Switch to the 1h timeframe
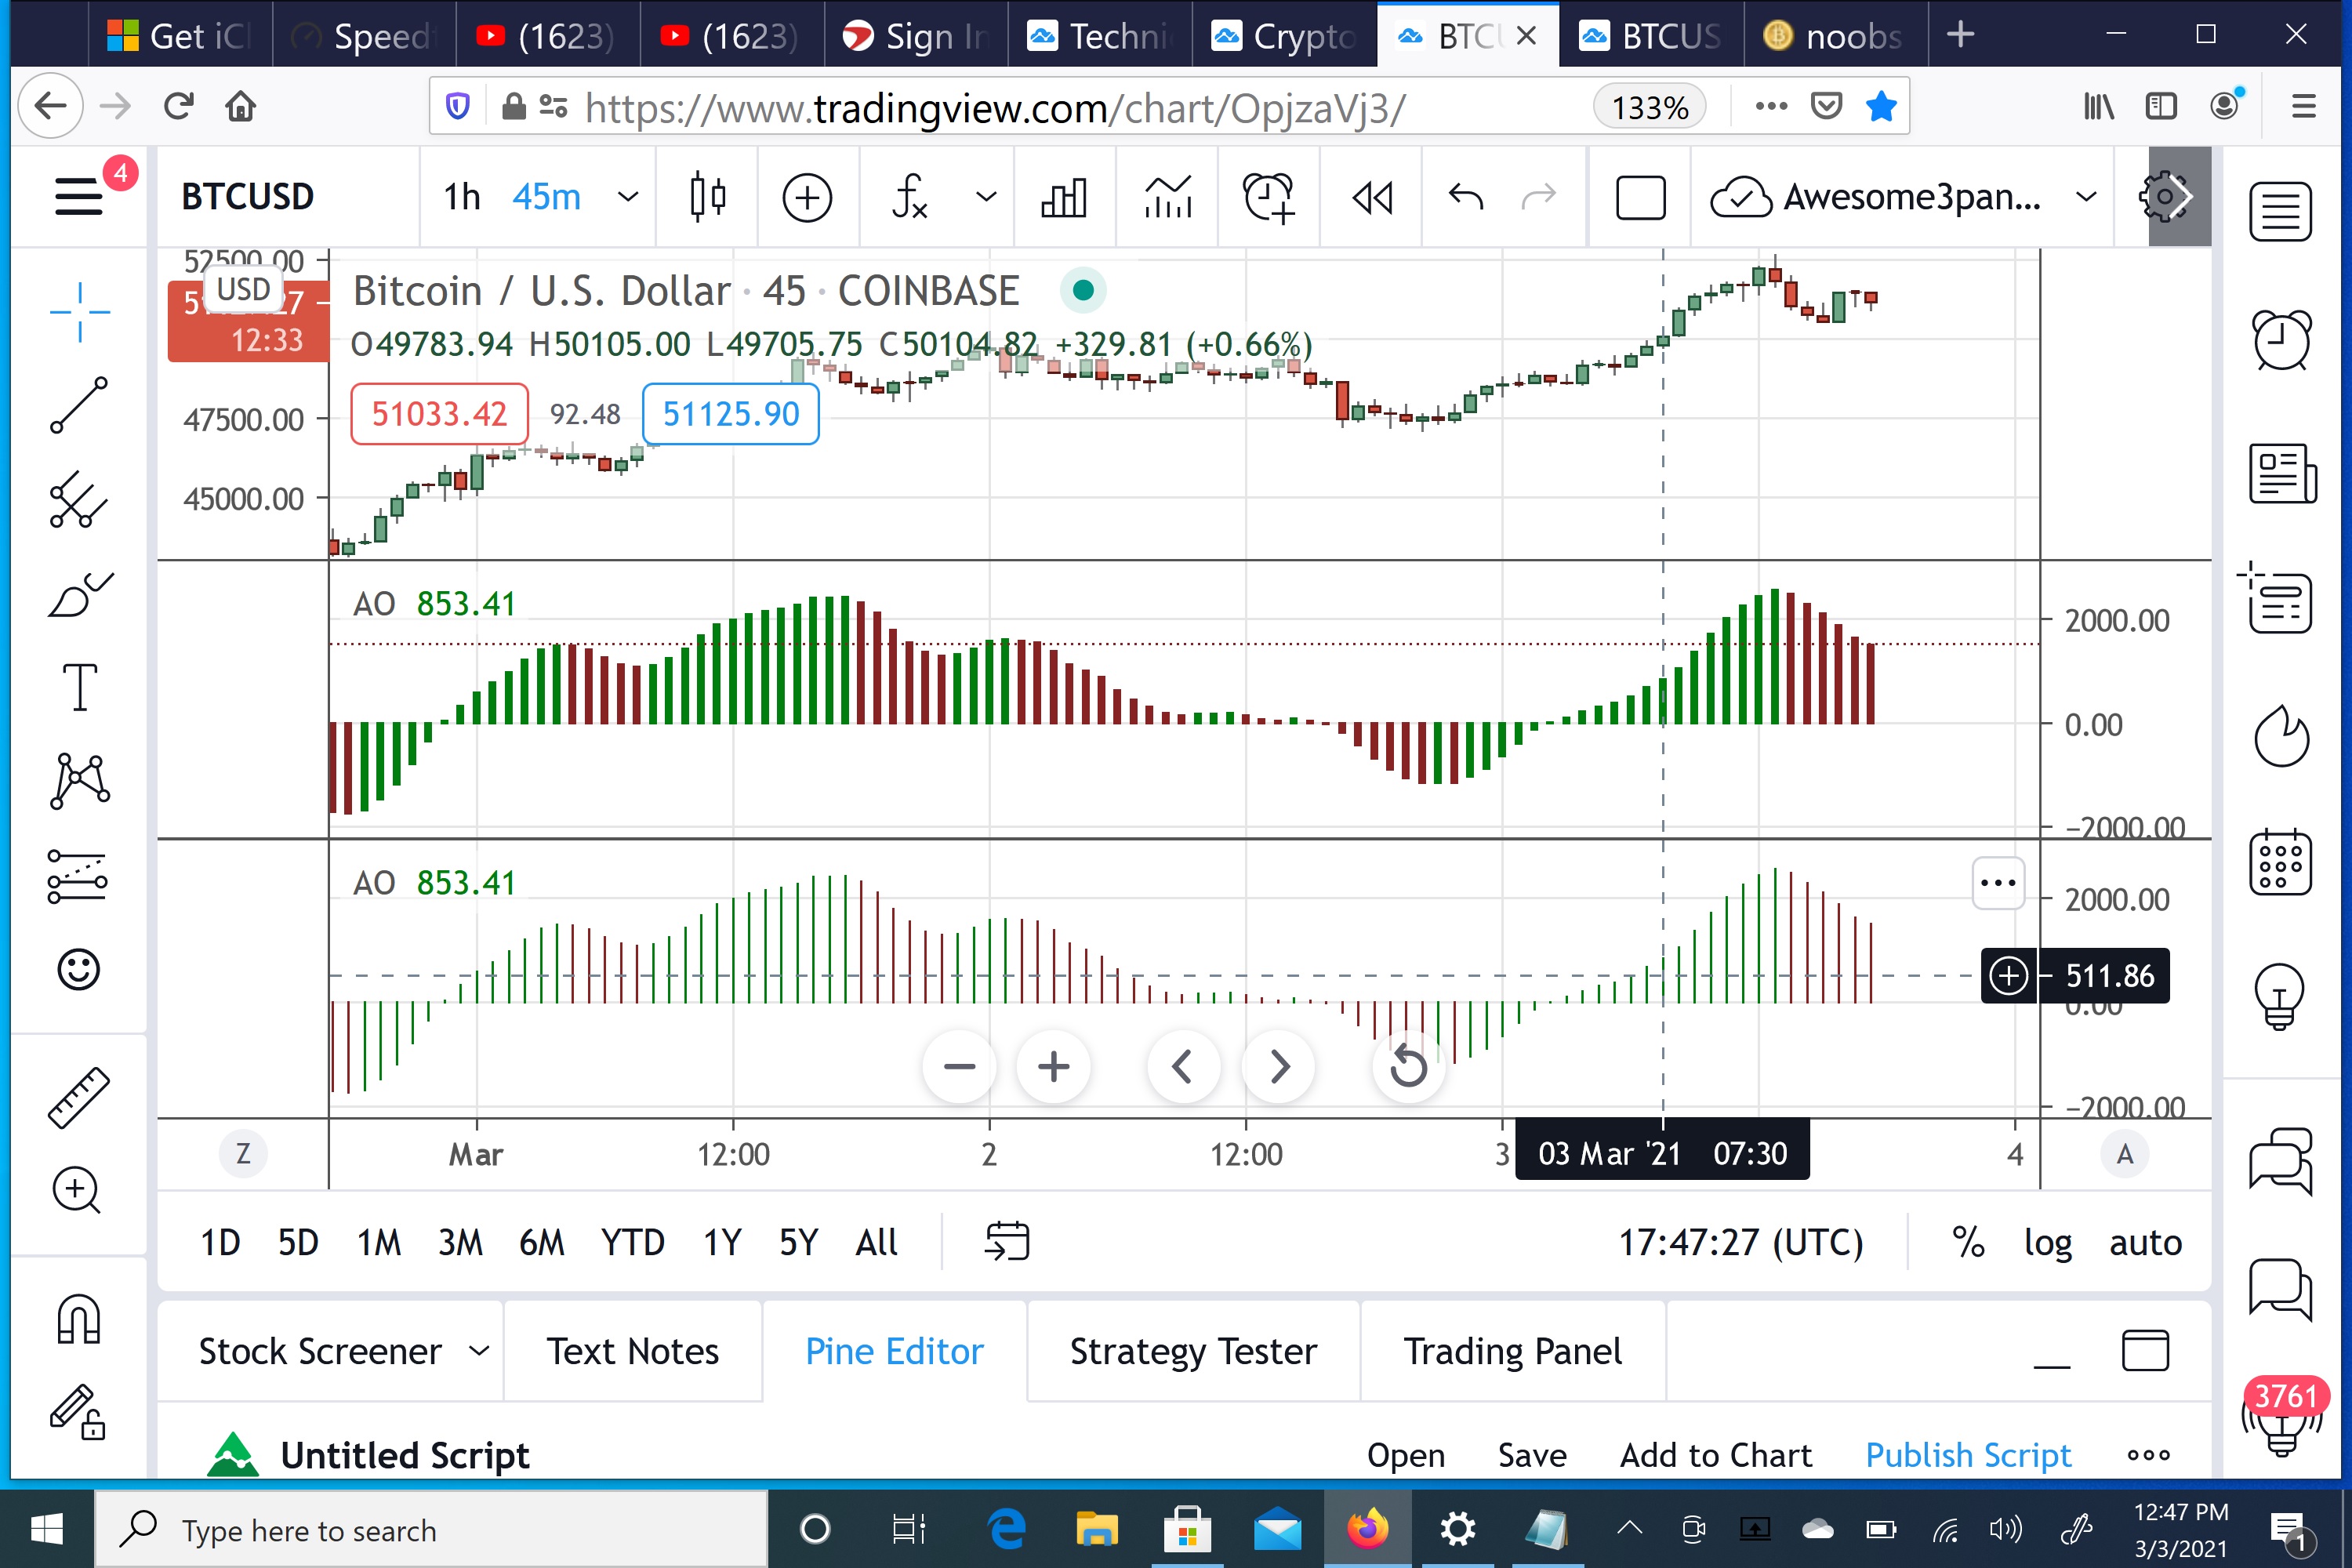The height and width of the screenshot is (1568, 2352). 462,197
